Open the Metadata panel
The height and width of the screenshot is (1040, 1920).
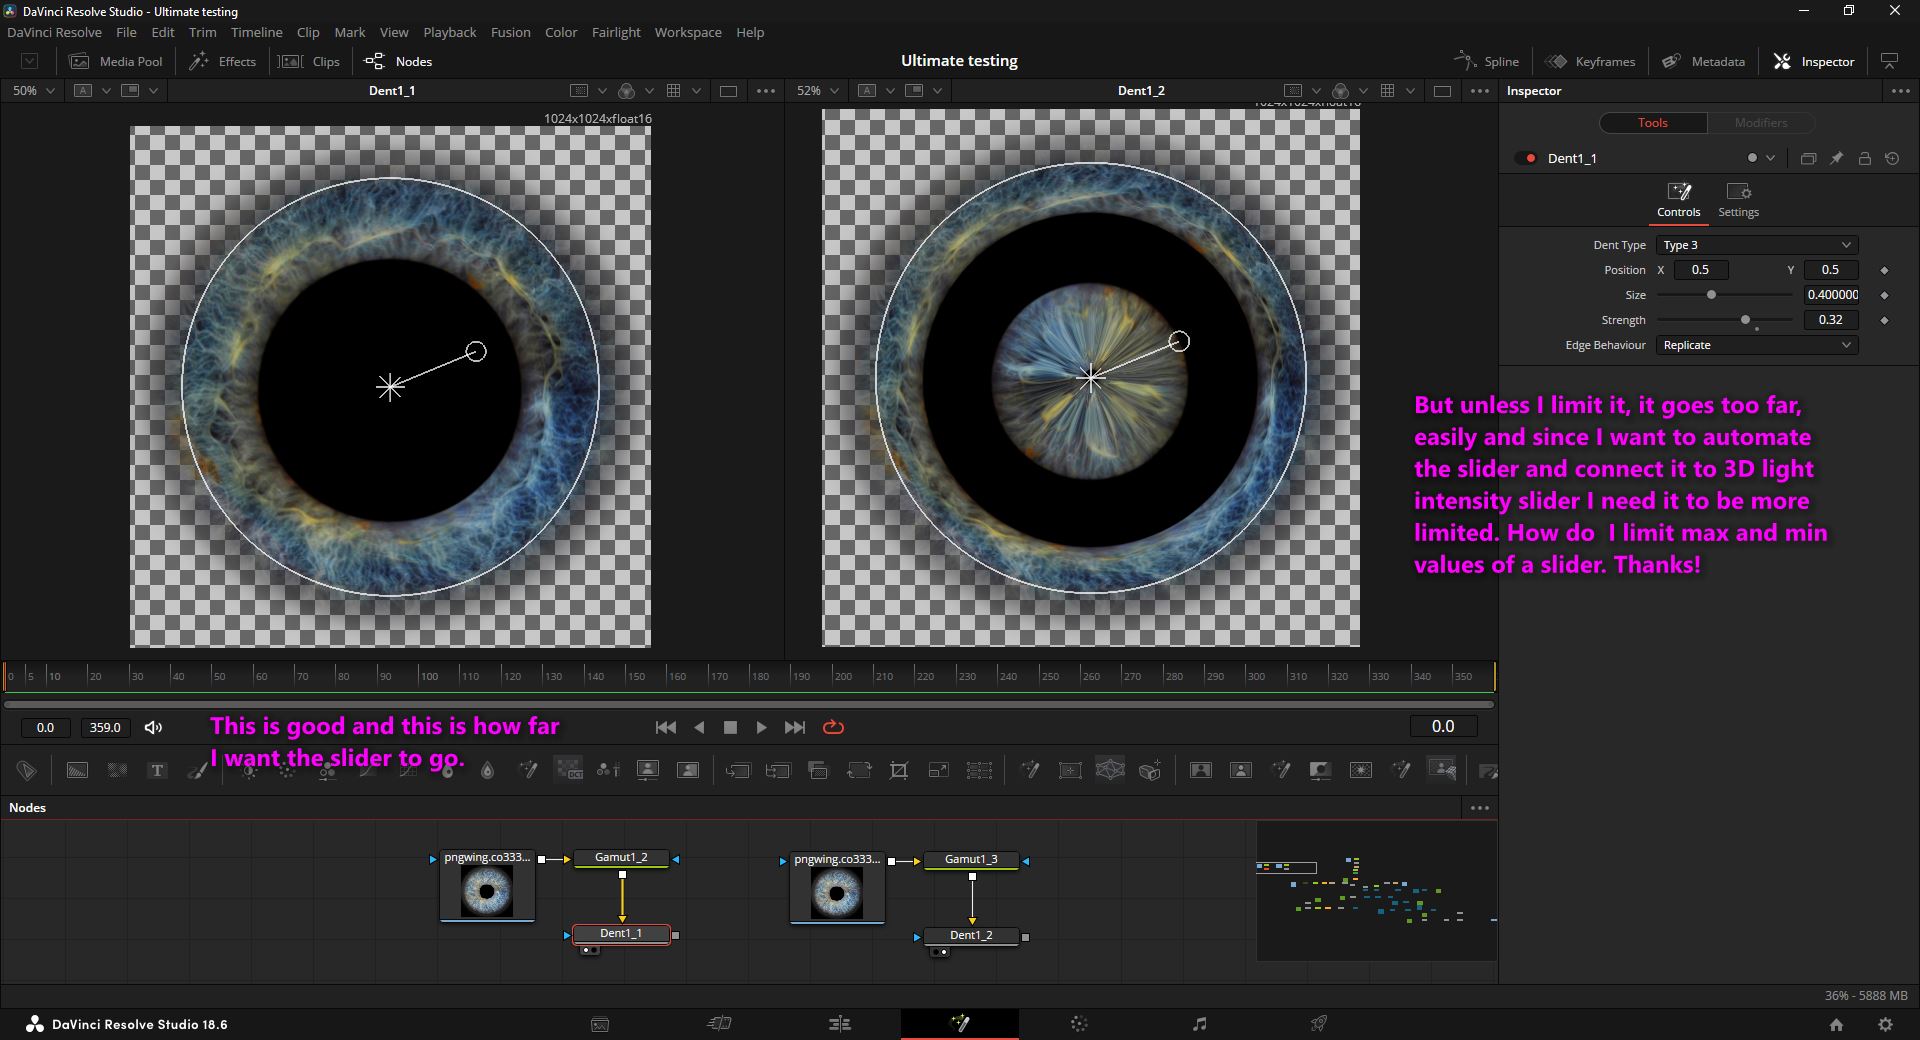[x=1703, y=61]
